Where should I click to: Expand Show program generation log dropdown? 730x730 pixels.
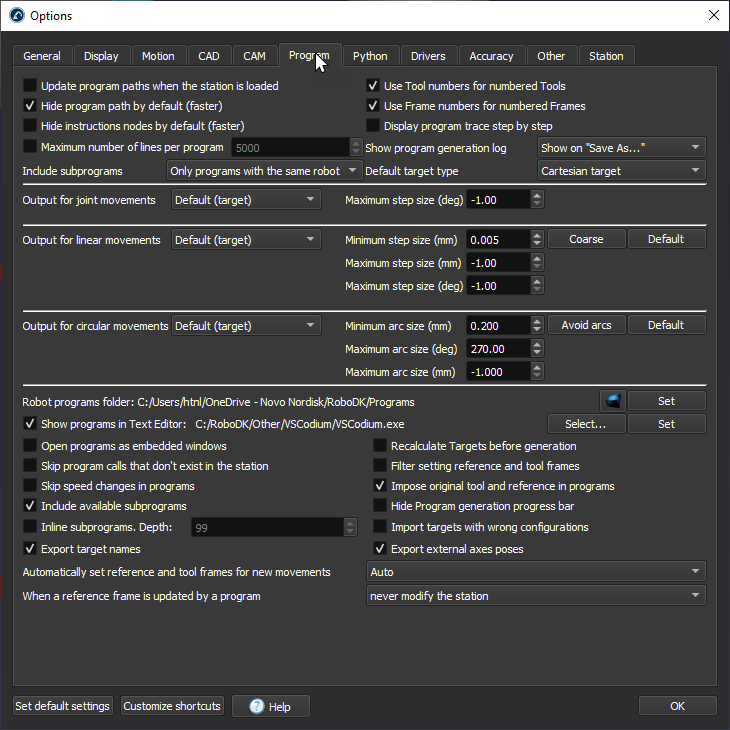621,148
